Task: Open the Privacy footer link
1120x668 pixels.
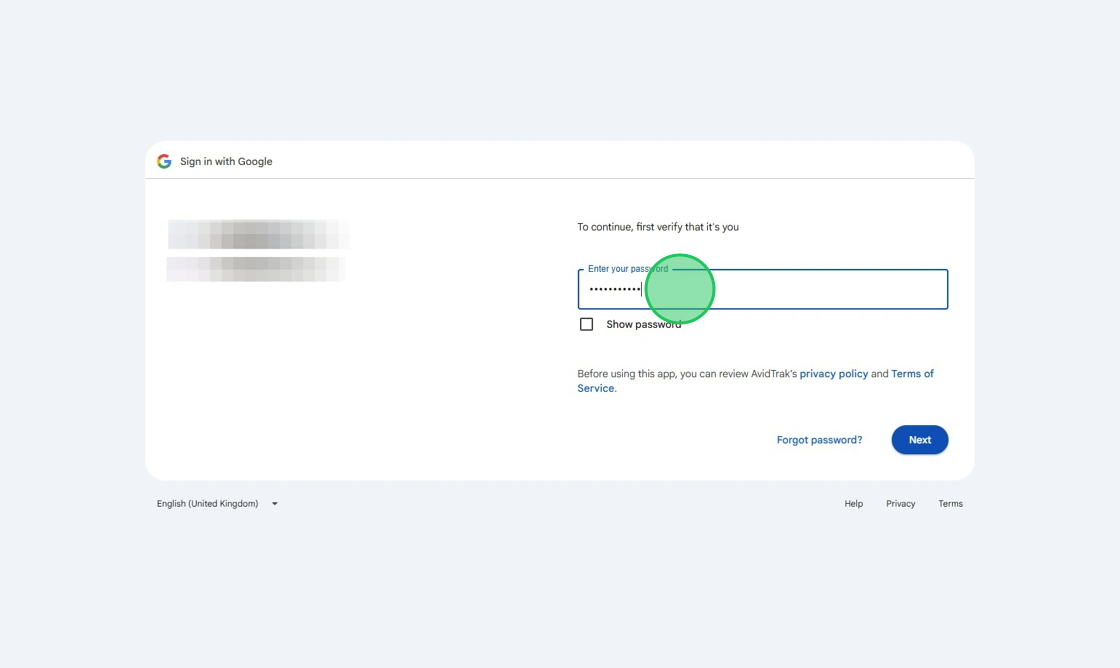Action: click(x=900, y=504)
